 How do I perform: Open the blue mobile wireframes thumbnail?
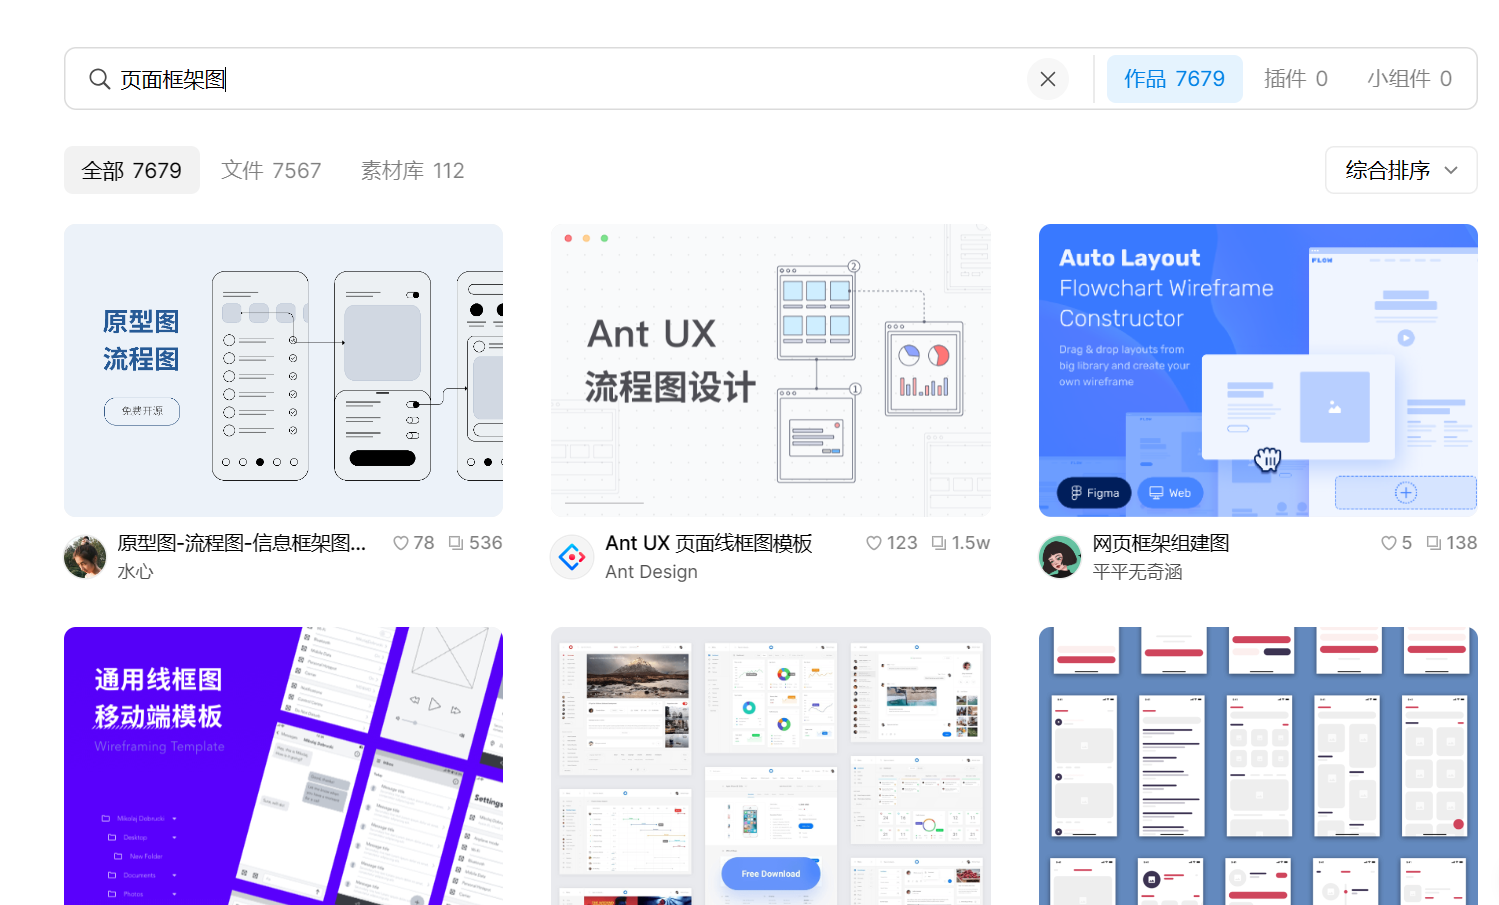pyautogui.click(x=1258, y=766)
